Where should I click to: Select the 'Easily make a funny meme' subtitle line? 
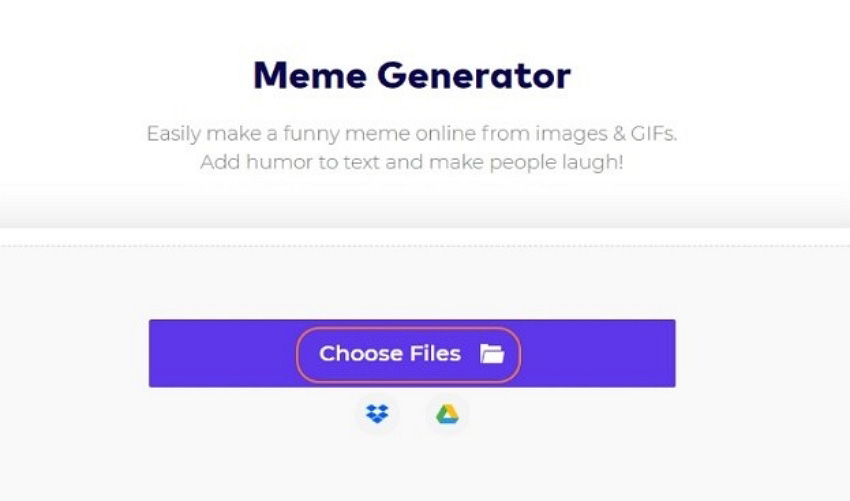[x=412, y=134]
